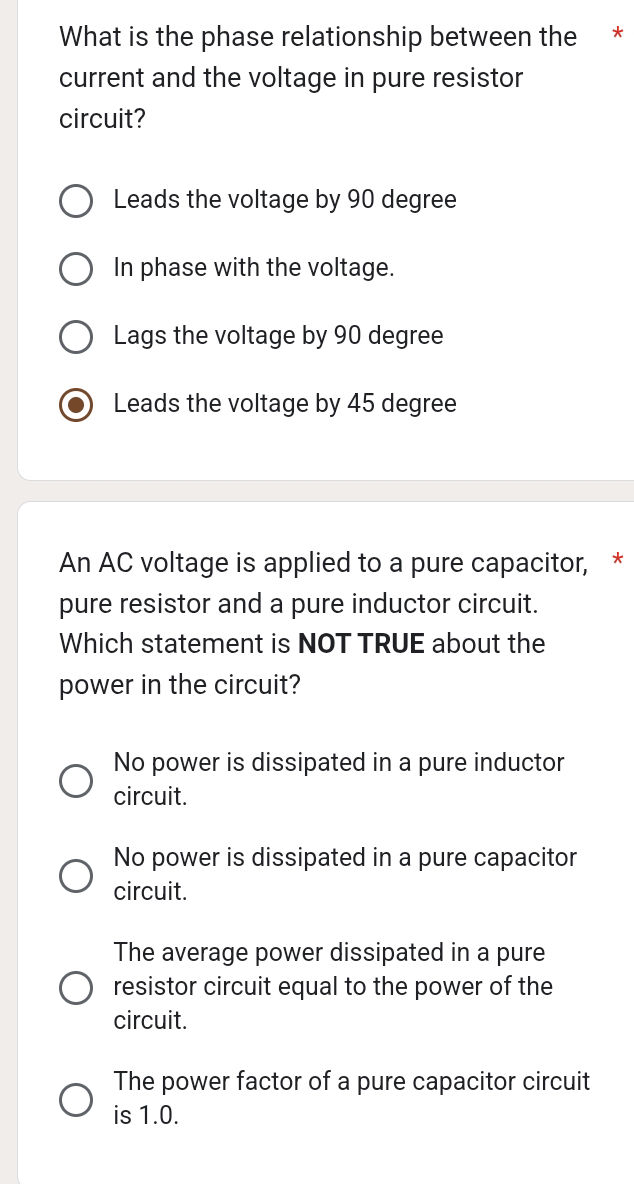Click the 'average power dissipated in a pure resistor' text
The image size is (634, 1184).
tap(333, 986)
